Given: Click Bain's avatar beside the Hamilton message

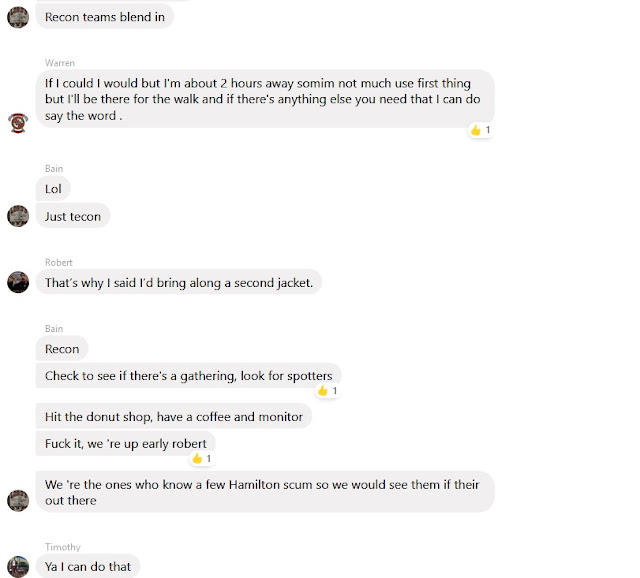Looking at the screenshot, I should [17, 499].
